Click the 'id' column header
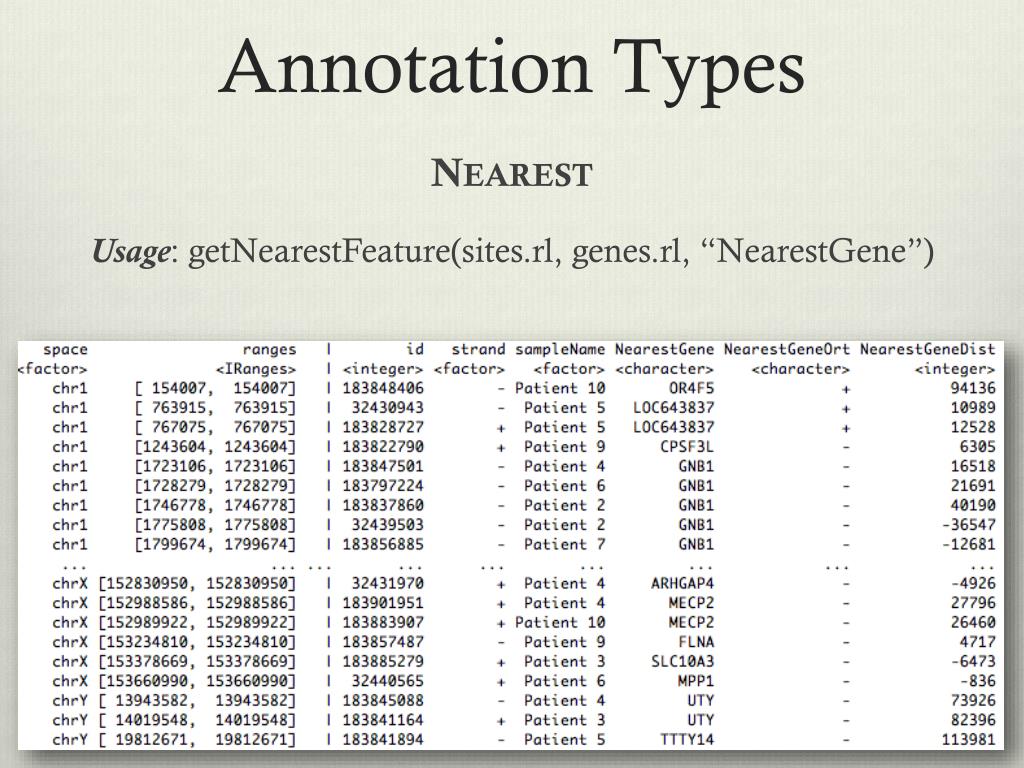The image size is (1024, 768). coord(414,349)
